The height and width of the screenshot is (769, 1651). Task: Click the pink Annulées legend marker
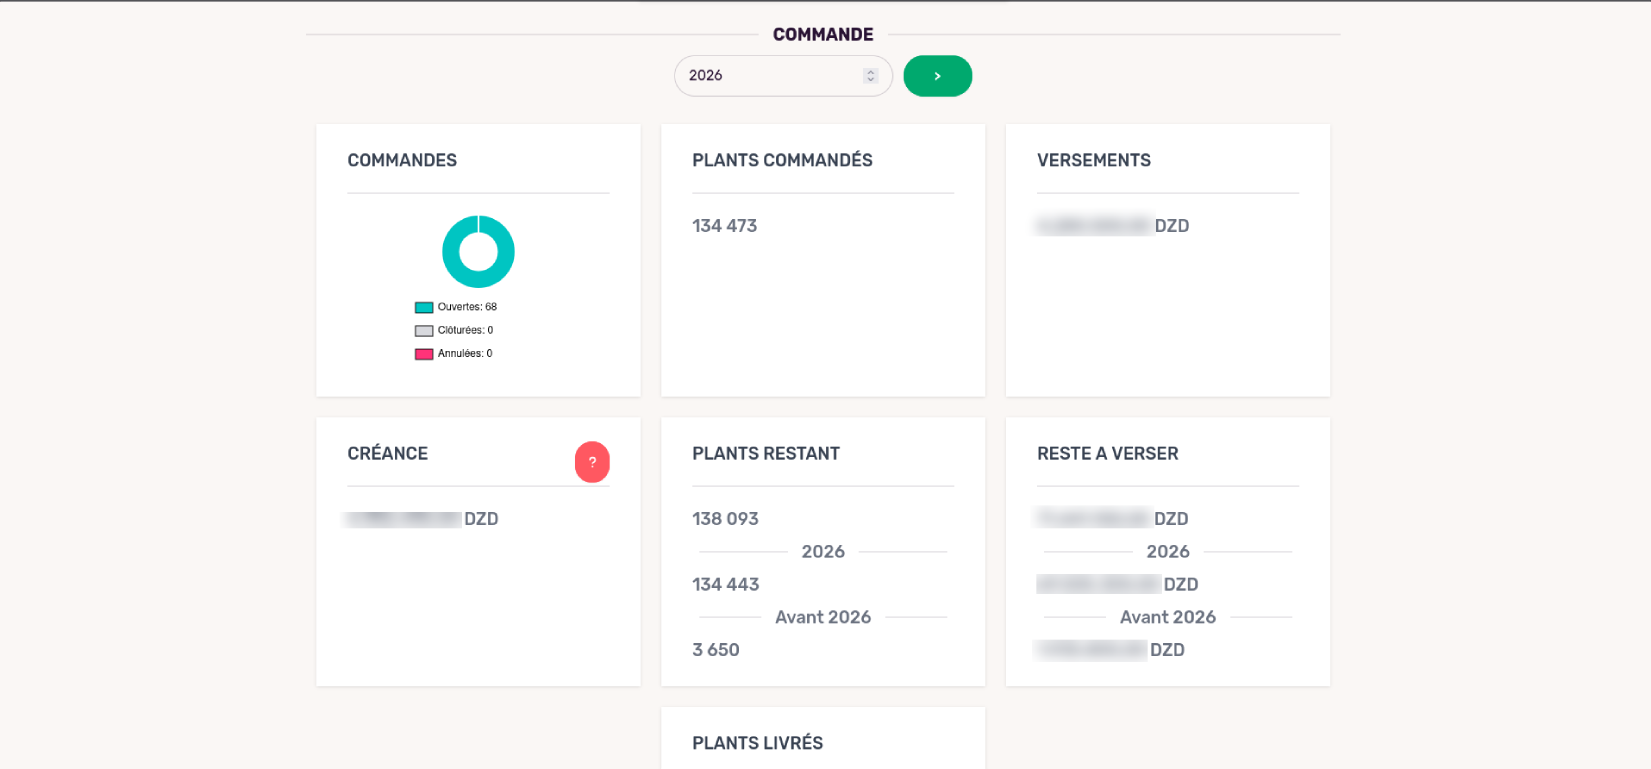[421, 353]
